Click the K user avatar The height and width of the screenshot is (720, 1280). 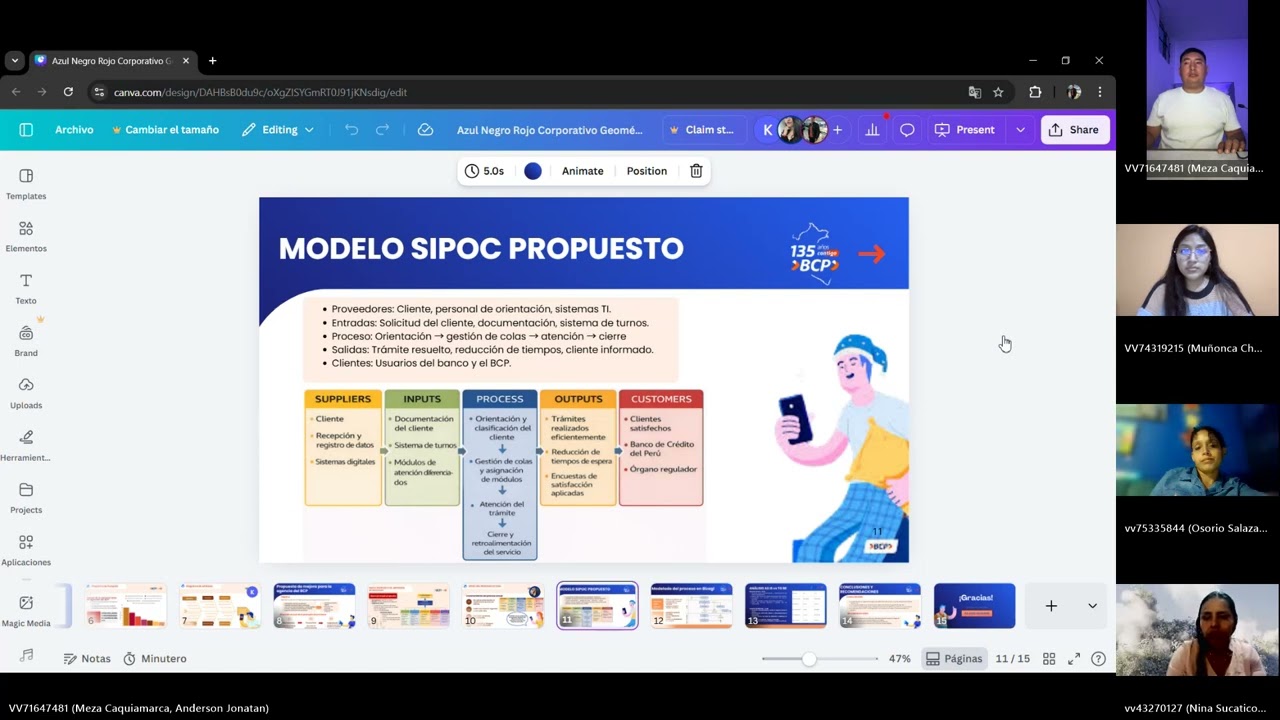point(767,130)
